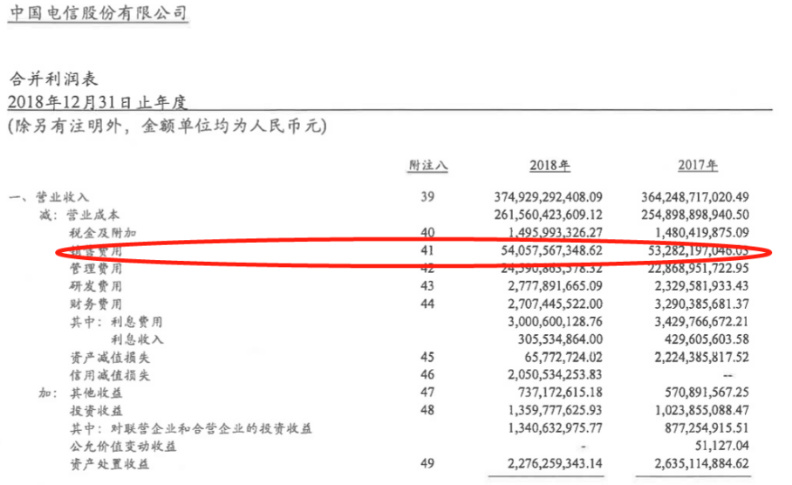Select the currency unit note 金额单位均为人民币元
The height and width of the screenshot is (485, 792).
pos(230,126)
